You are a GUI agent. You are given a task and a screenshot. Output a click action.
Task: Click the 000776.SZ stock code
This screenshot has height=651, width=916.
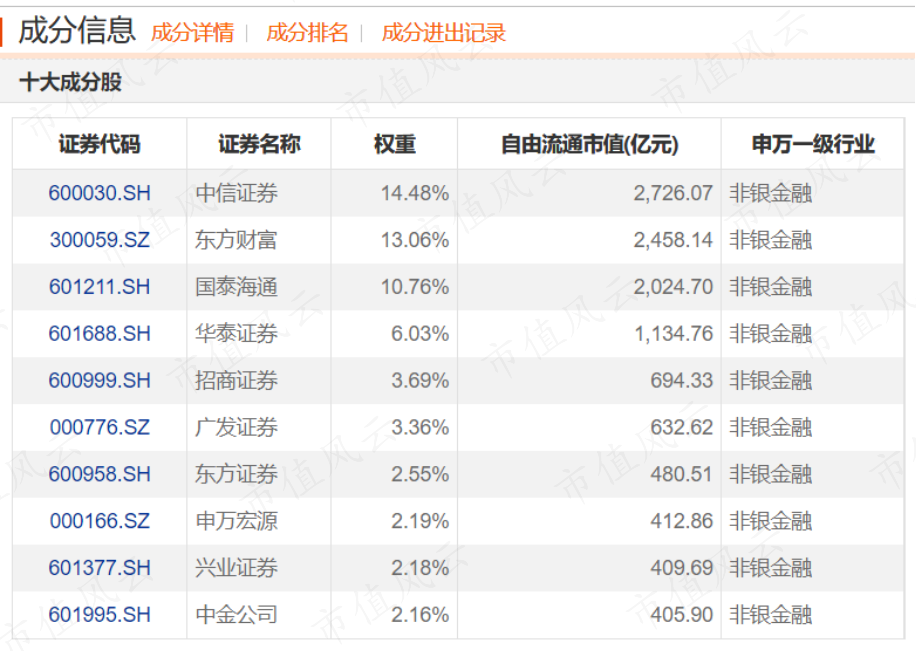click(100, 427)
